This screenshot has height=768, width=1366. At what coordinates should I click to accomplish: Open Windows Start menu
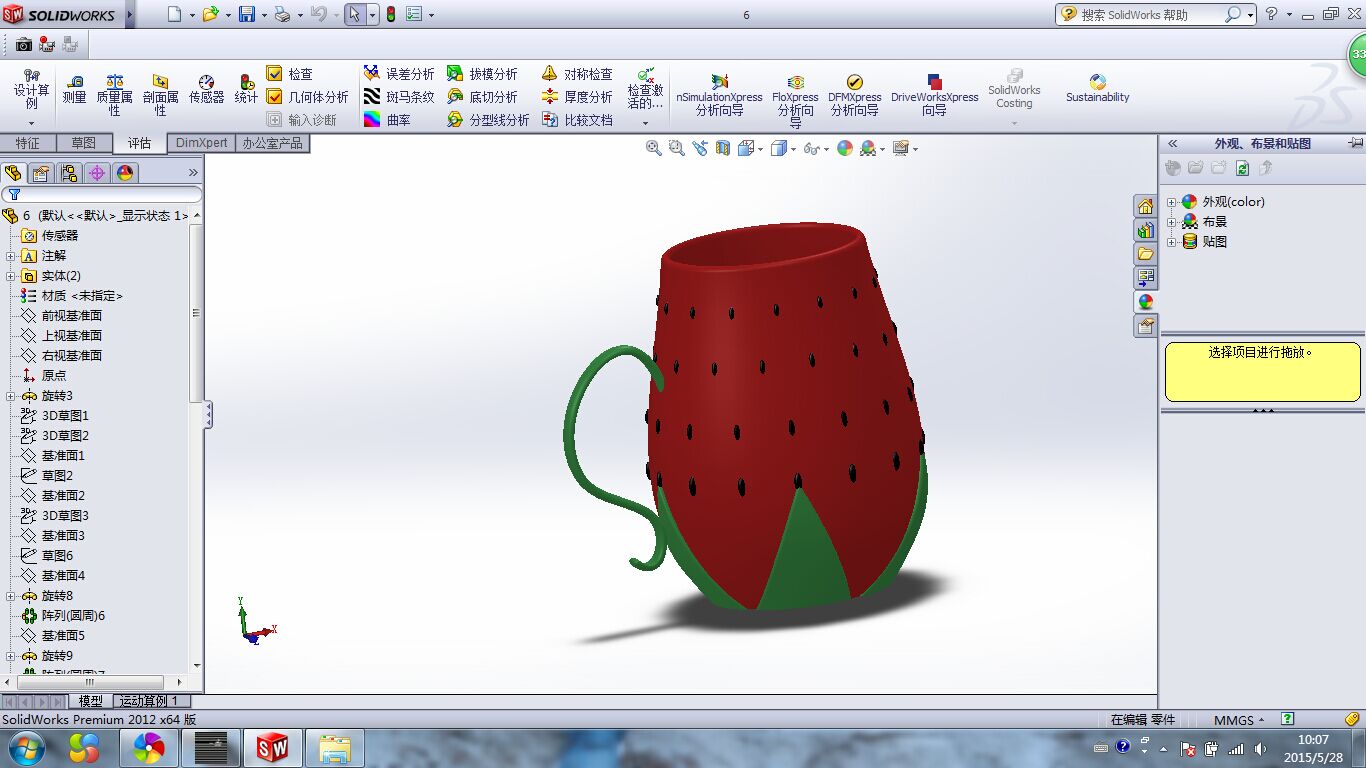tap(25, 748)
